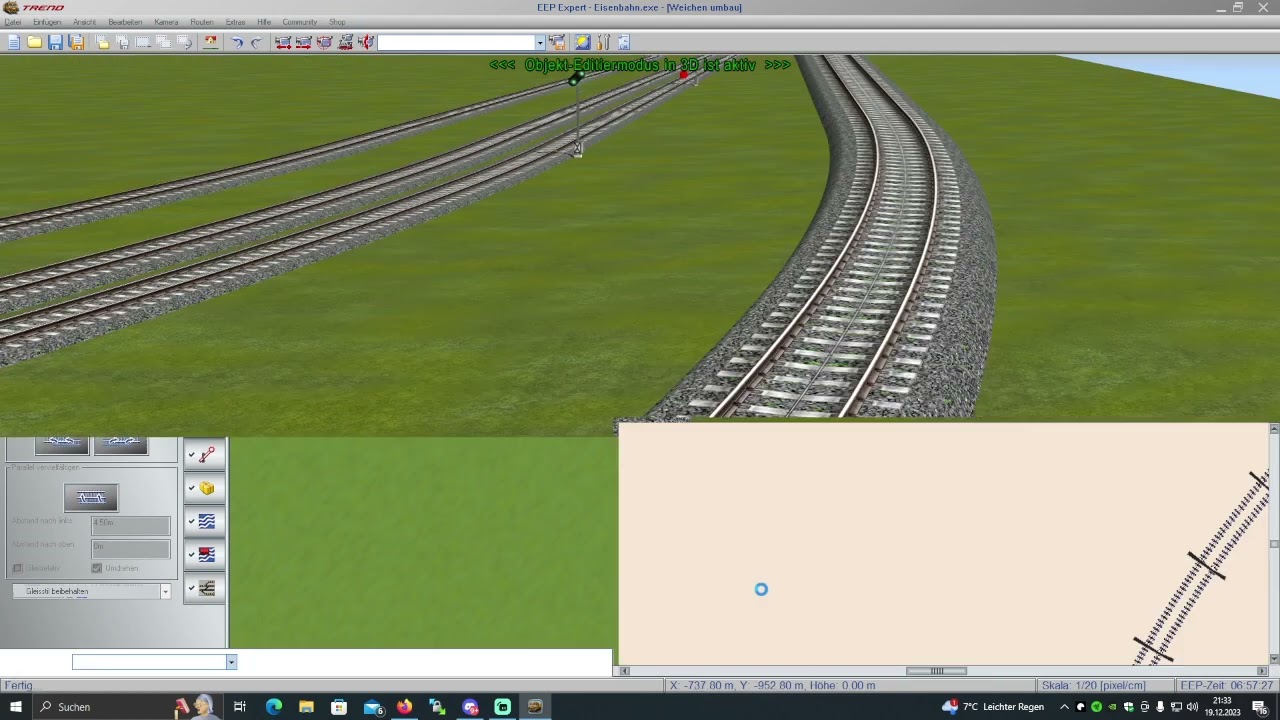Image resolution: width=1280 pixels, height=720 pixels.
Task: Click the red signal in the 3D view
Action: [684, 75]
